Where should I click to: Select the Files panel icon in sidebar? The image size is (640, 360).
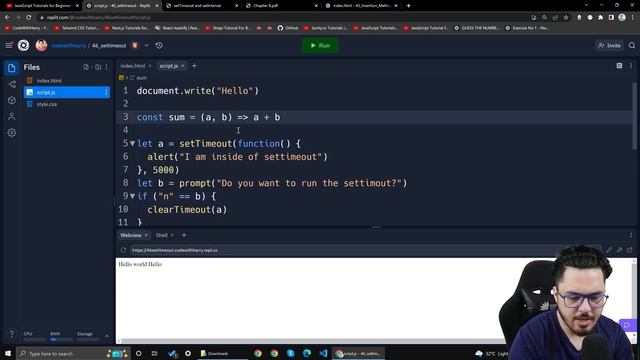pyautogui.click(x=11, y=68)
